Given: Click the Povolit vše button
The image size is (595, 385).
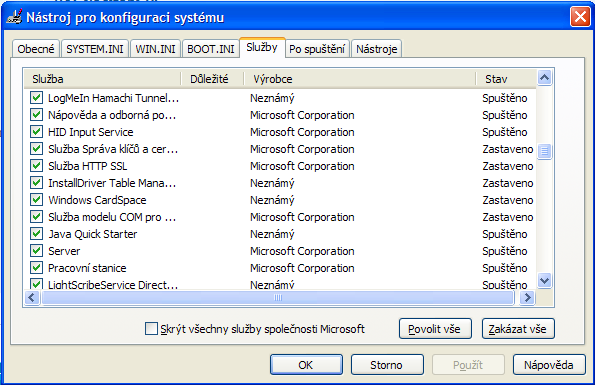Looking at the screenshot, I should pos(435,328).
